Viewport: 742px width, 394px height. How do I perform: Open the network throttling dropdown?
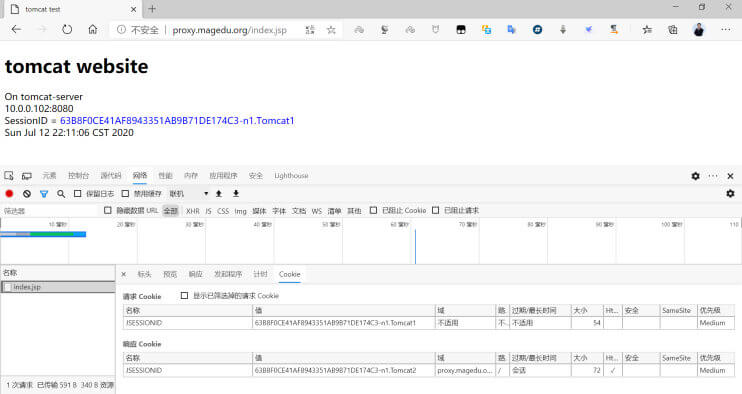point(189,193)
